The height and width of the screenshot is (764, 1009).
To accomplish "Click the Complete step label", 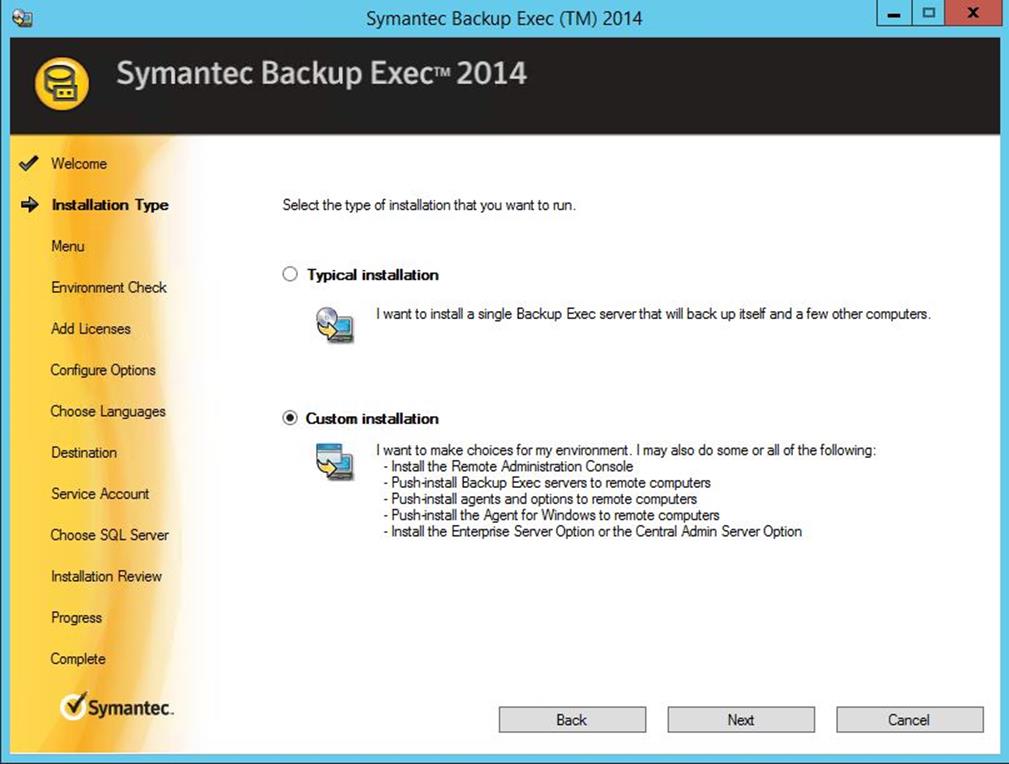I will click(x=77, y=659).
